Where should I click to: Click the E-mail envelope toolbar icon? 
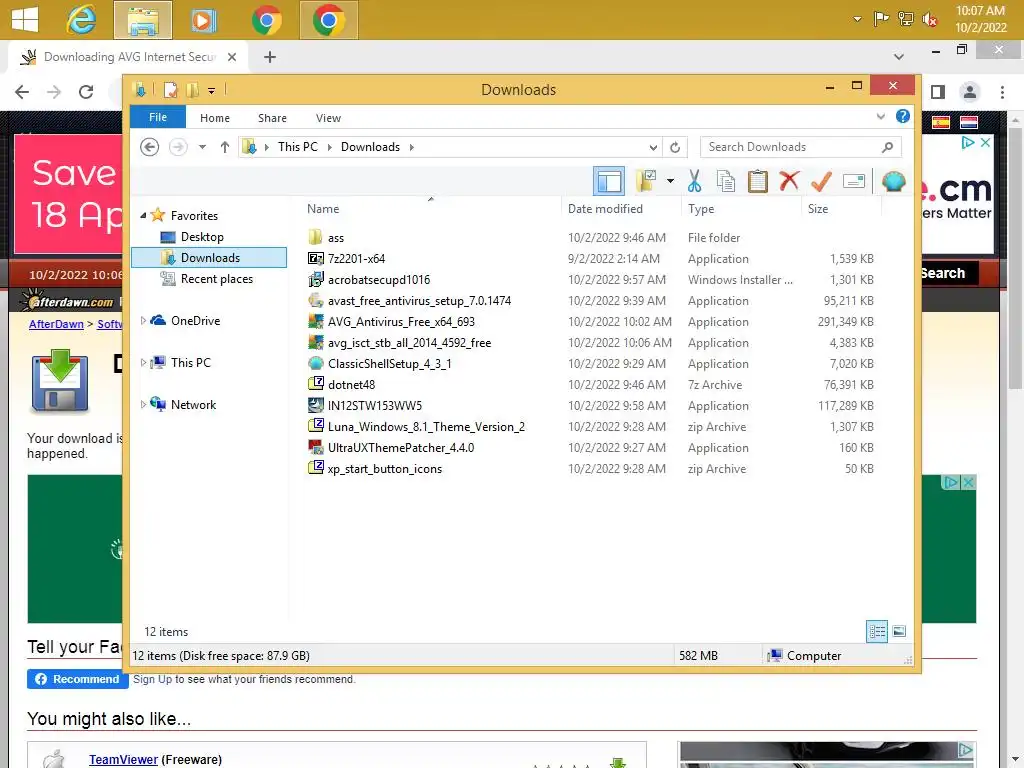(854, 181)
